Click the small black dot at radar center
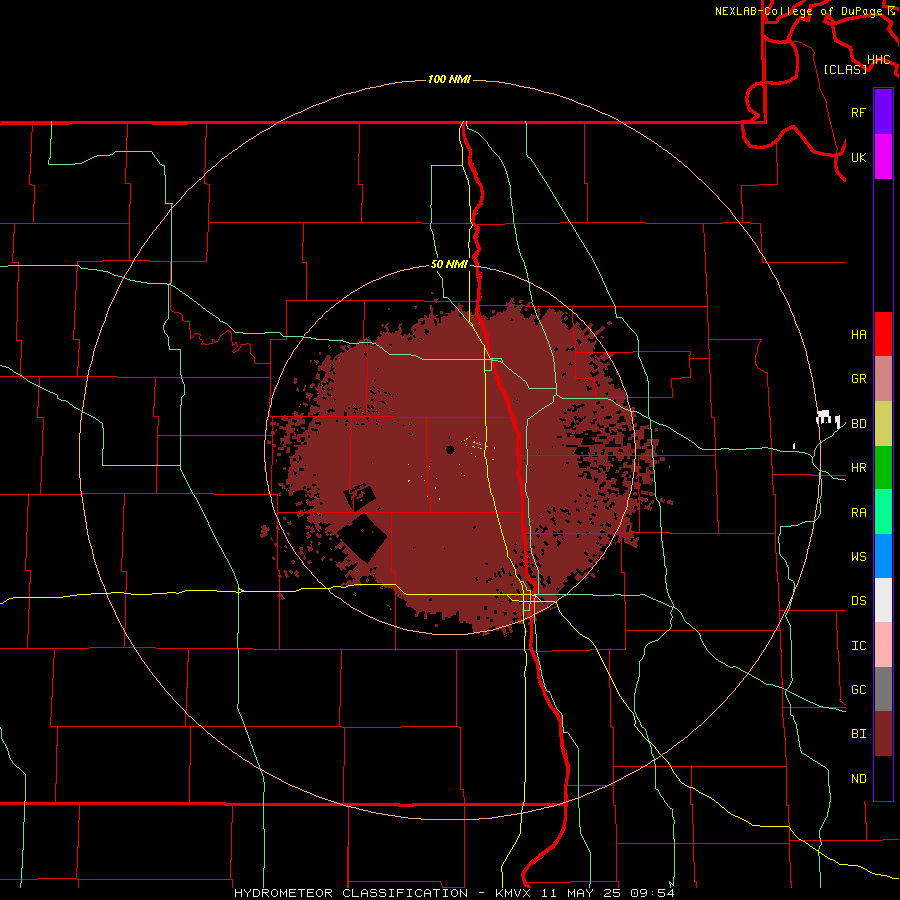This screenshot has width=900, height=900. (x=450, y=449)
